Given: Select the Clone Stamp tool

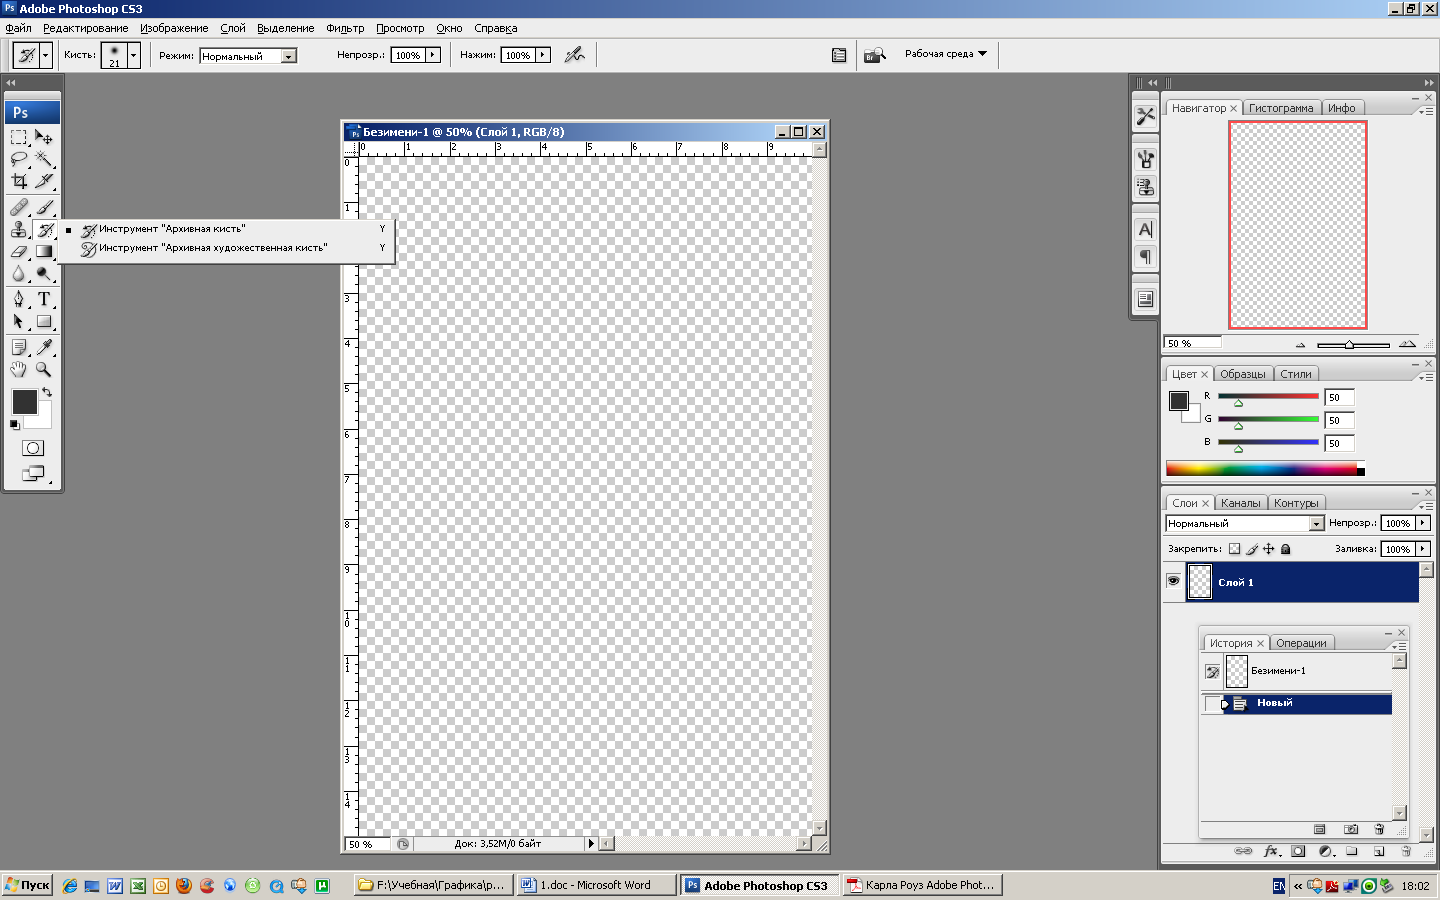Looking at the screenshot, I should pyautogui.click(x=19, y=229).
